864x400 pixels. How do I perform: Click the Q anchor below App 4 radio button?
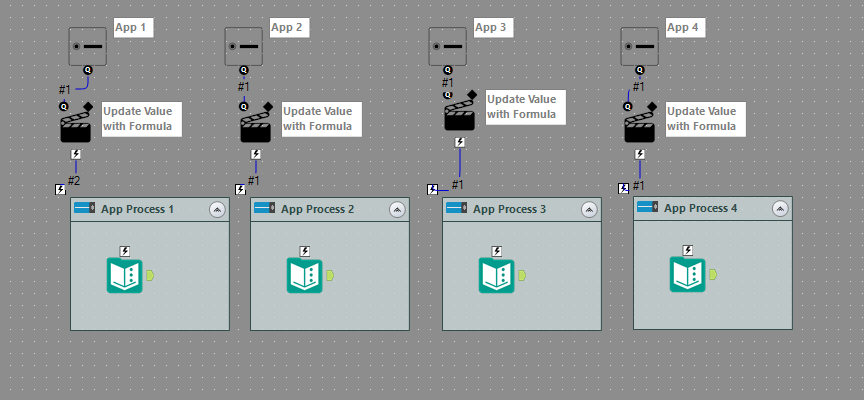click(x=639, y=70)
